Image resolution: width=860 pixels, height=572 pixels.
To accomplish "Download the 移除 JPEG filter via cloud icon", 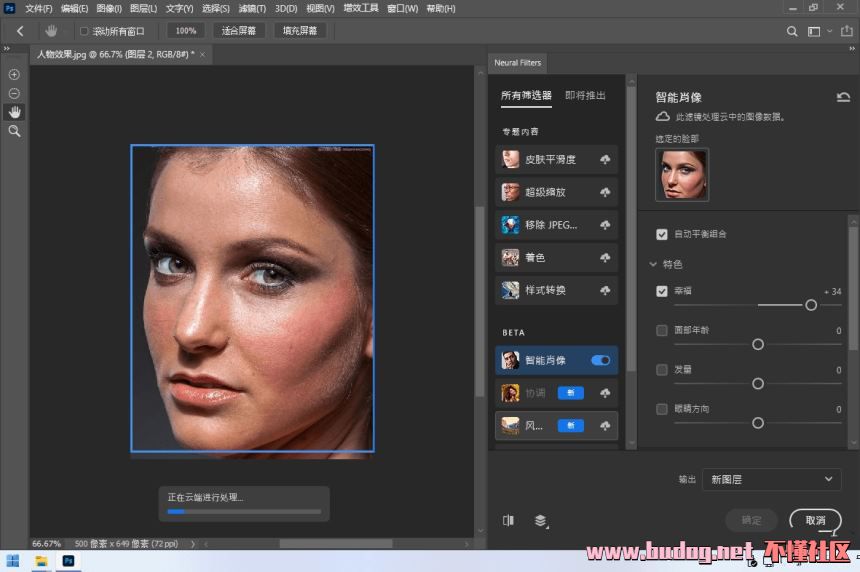I will tap(605, 225).
